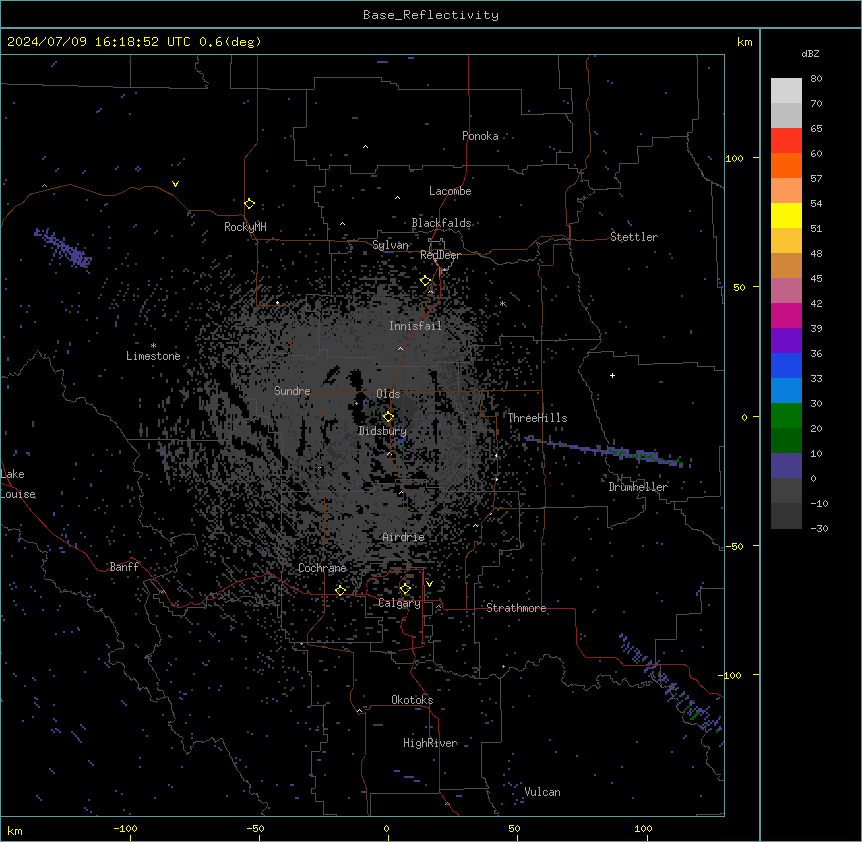862x842 pixels.
Task: Select the Olds town label
Action: (x=388, y=394)
